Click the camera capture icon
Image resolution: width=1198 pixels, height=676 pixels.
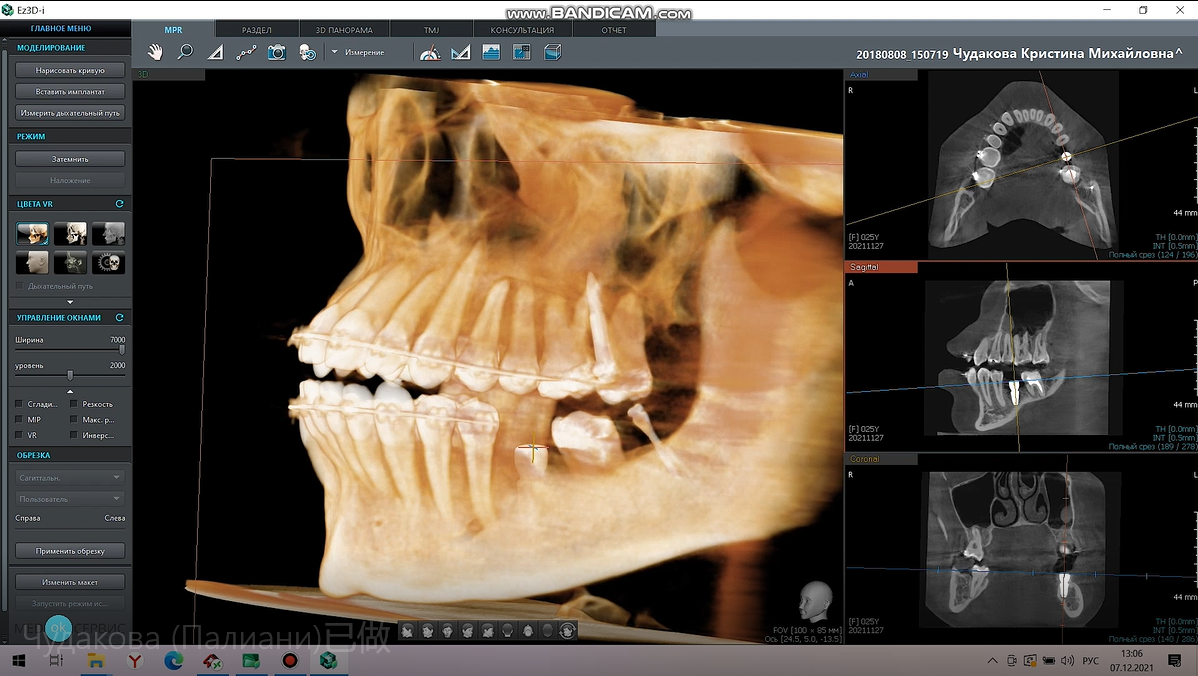click(x=276, y=52)
